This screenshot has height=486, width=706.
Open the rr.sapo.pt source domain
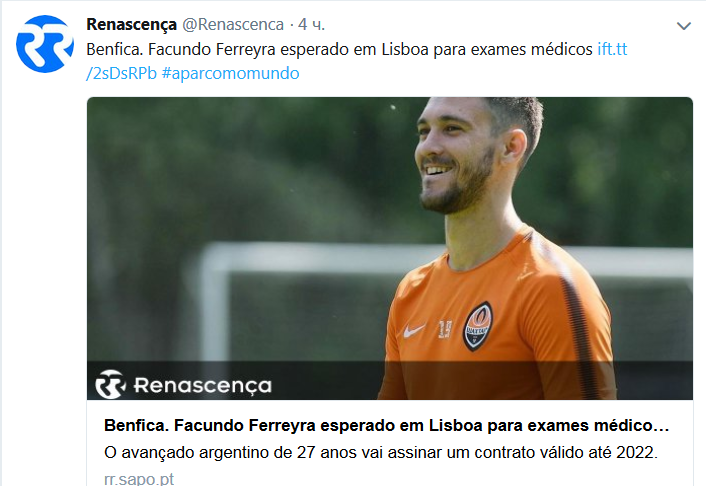click(x=139, y=478)
